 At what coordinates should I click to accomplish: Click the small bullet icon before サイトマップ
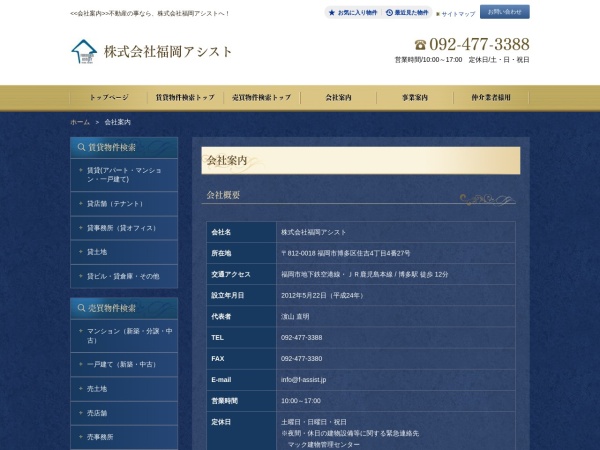[x=438, y=14]
